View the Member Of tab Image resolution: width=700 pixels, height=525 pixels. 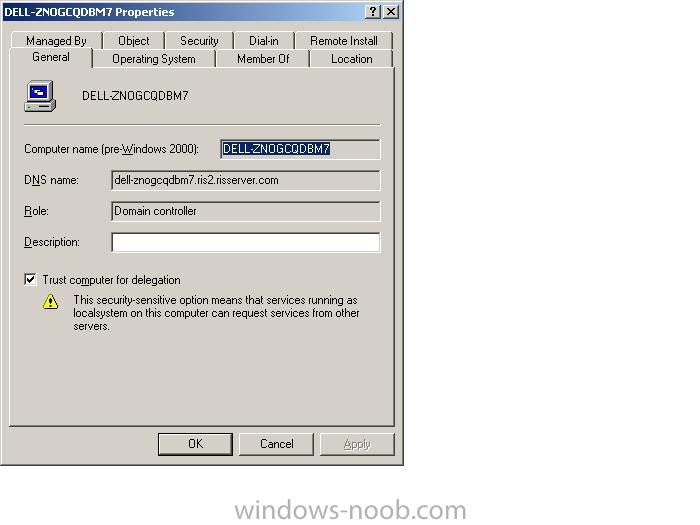(263, 59)
